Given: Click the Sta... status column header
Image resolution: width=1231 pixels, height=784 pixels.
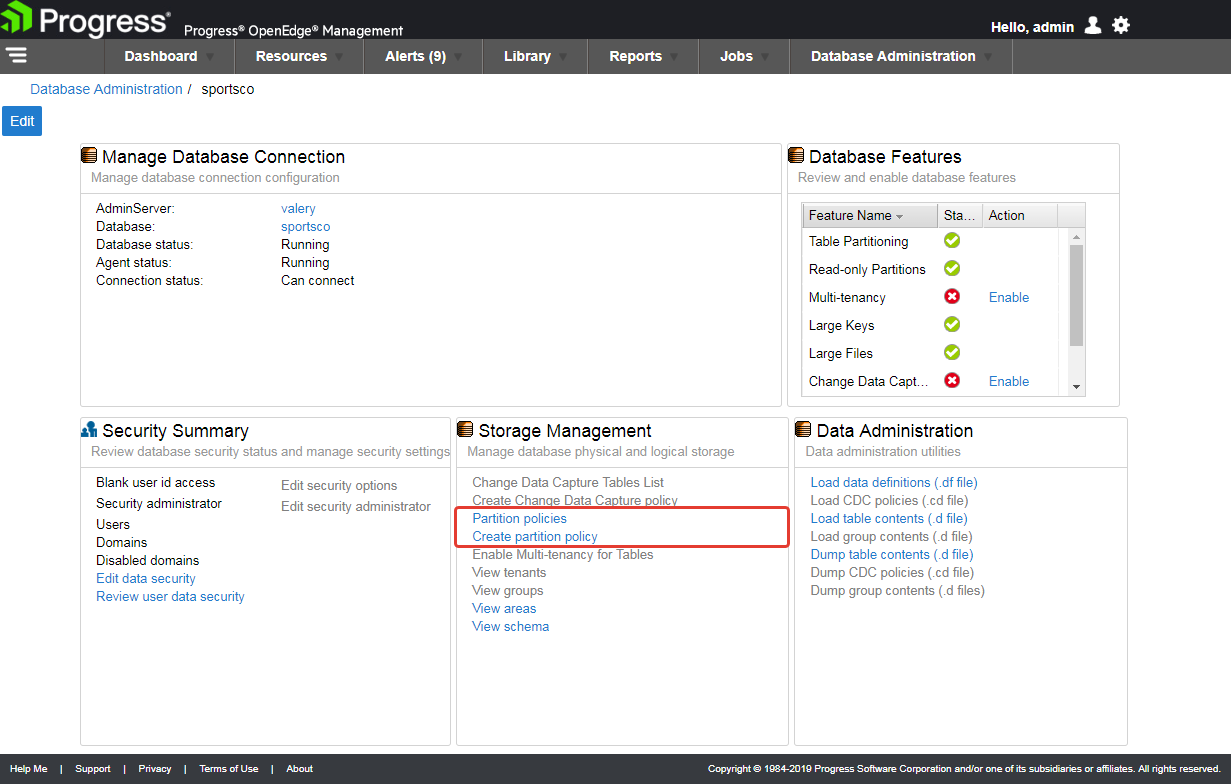Looking at the screenshot, I should [958, 215].
